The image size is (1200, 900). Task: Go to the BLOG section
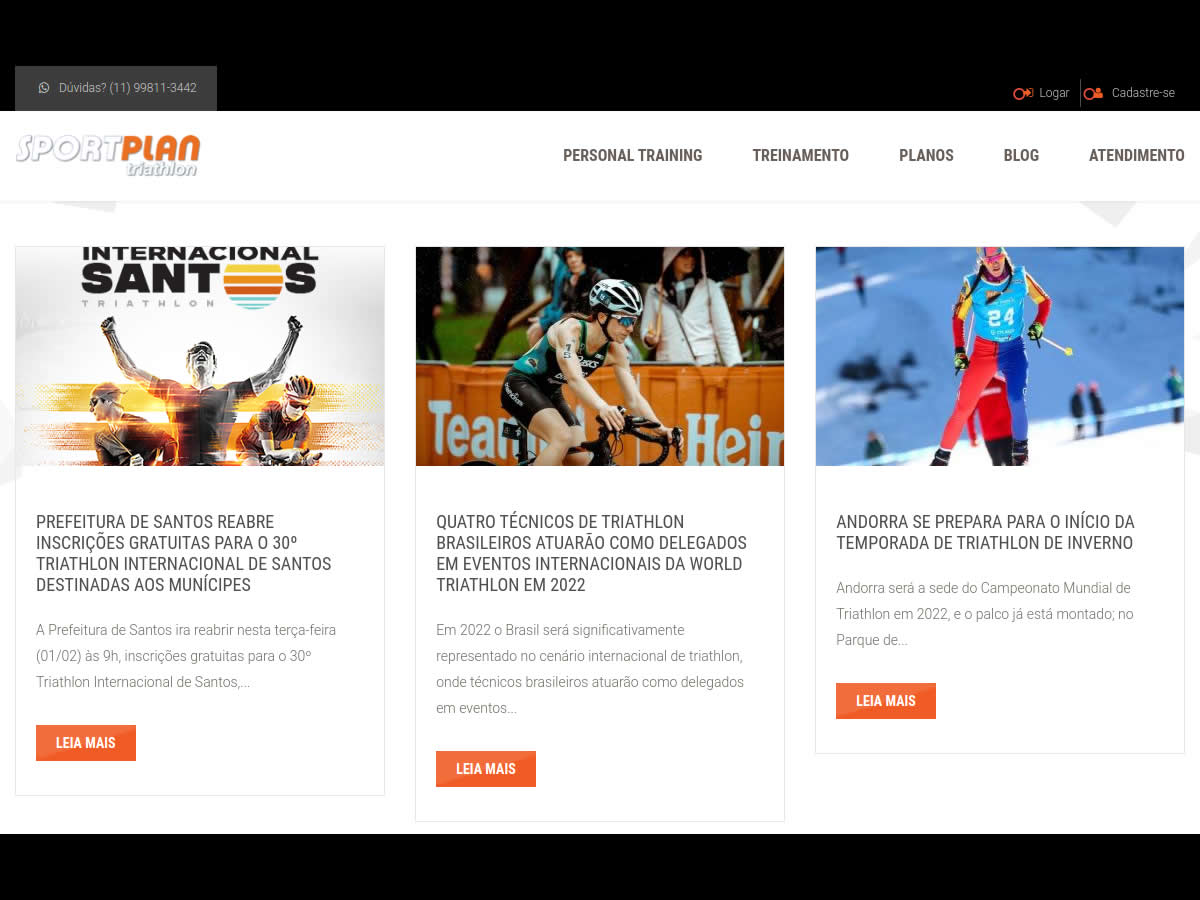click(x=1021, y=155)
